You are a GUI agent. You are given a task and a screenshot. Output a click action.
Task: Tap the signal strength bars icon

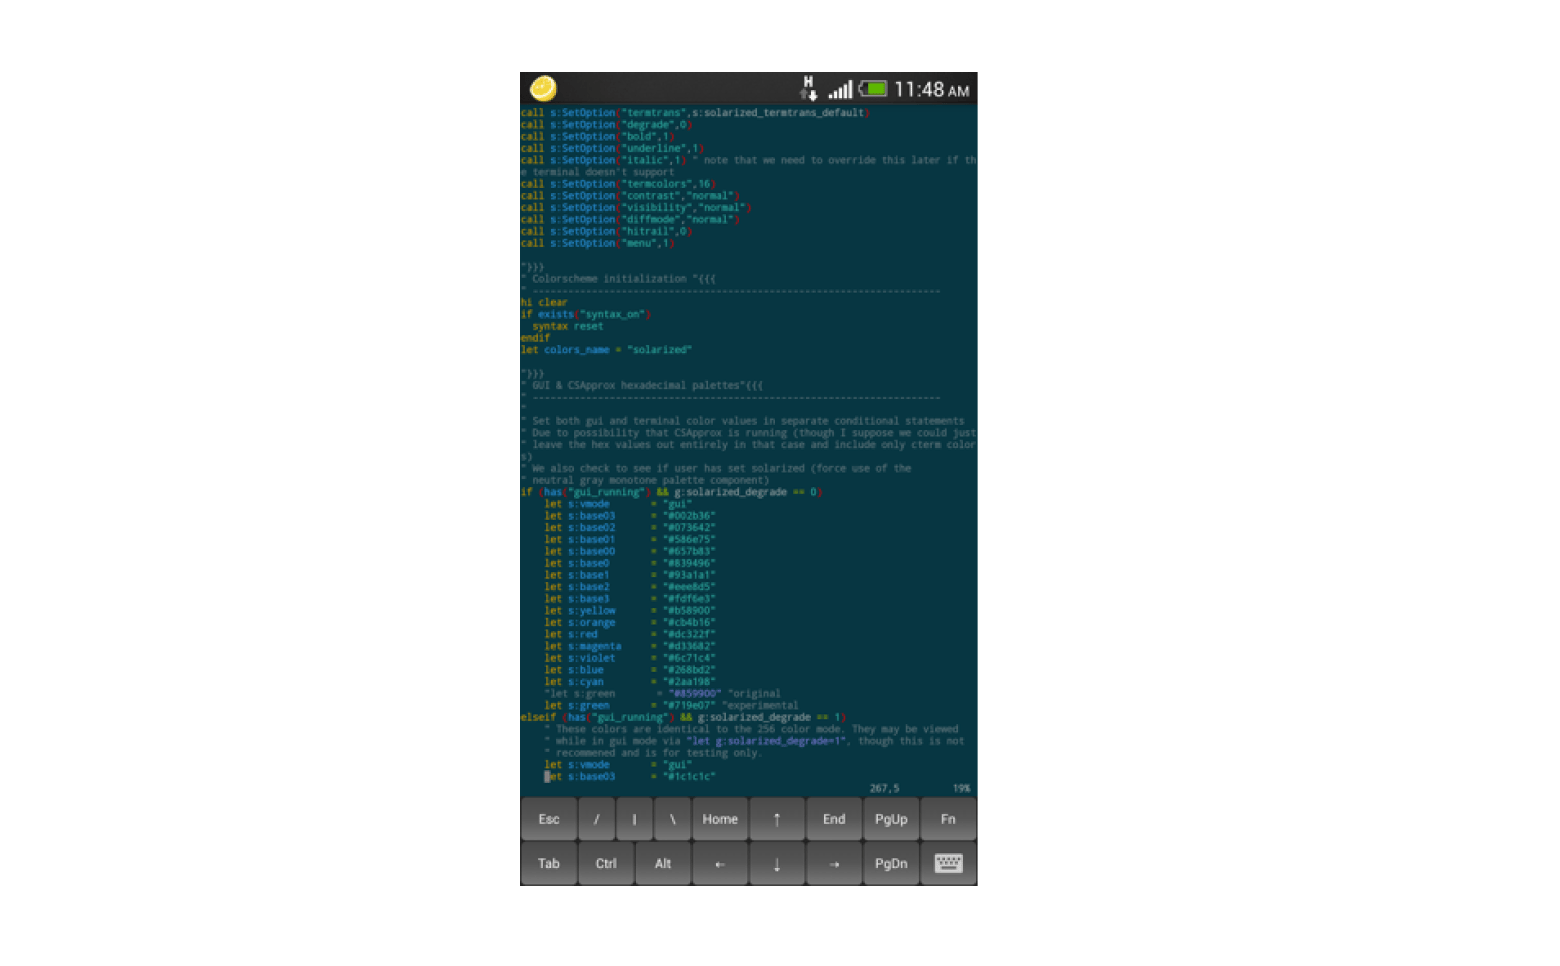tap(840, 90)
